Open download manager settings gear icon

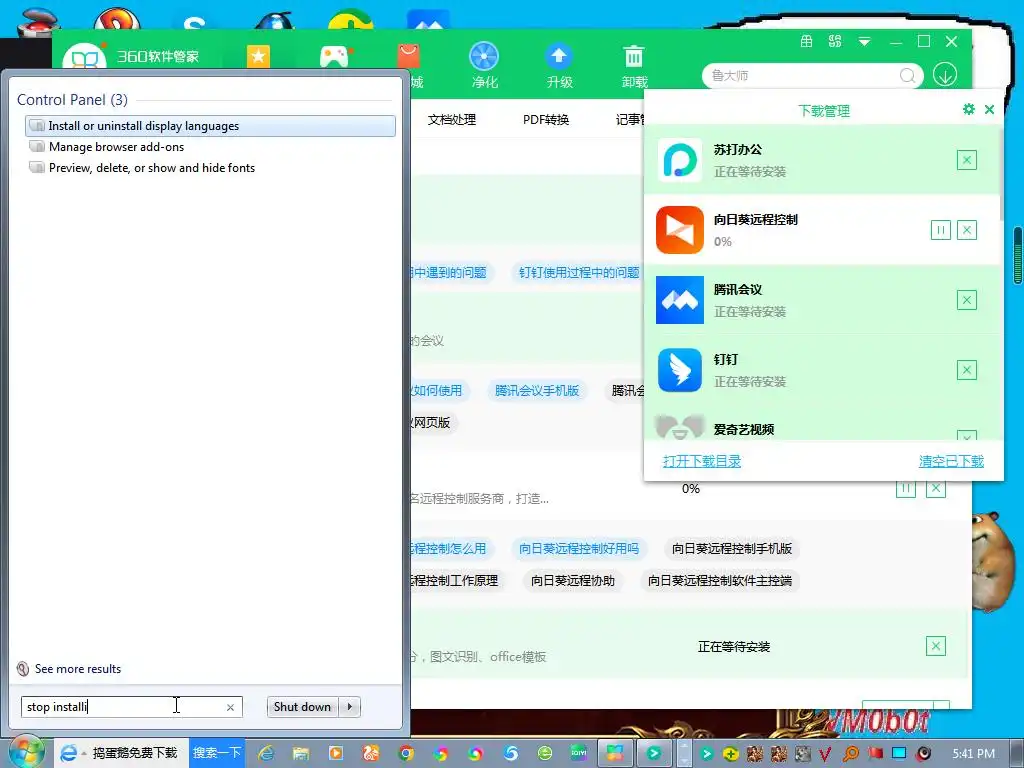tap(968, 109)
